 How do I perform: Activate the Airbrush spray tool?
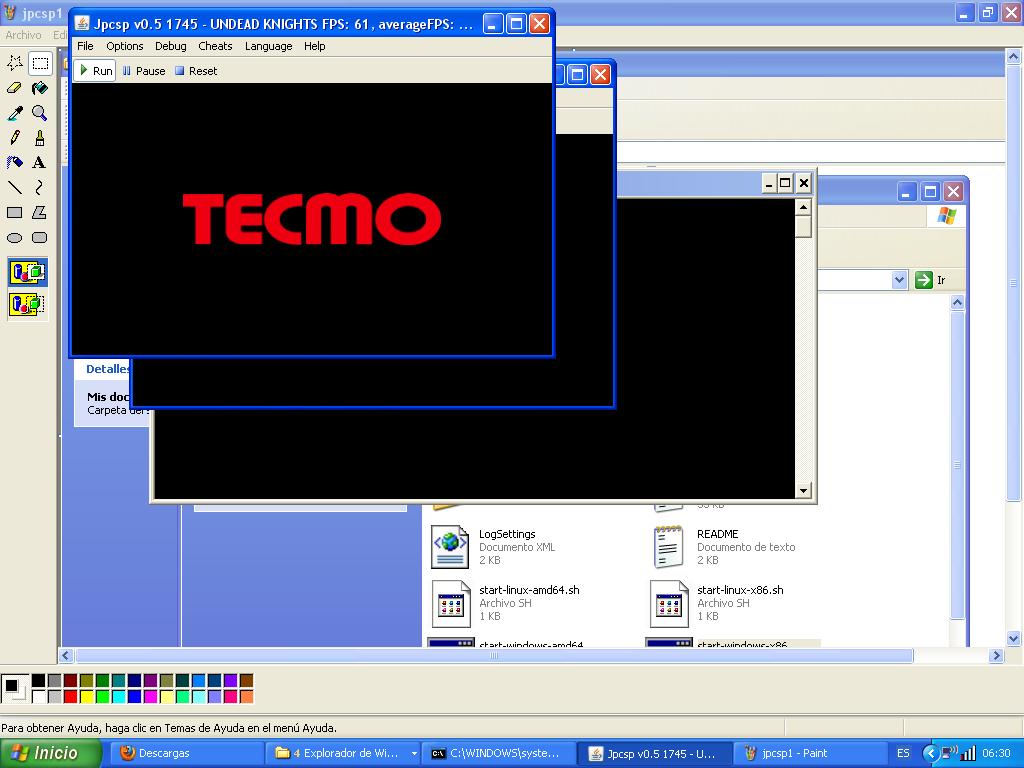[x=40, y=138]
